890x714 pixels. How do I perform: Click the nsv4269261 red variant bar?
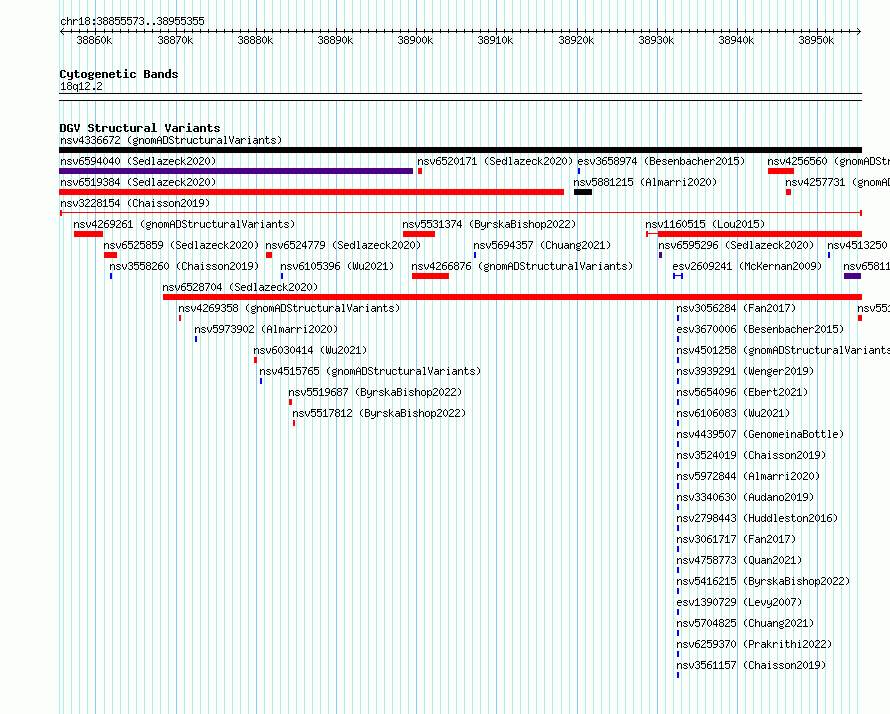click(89, 234)
